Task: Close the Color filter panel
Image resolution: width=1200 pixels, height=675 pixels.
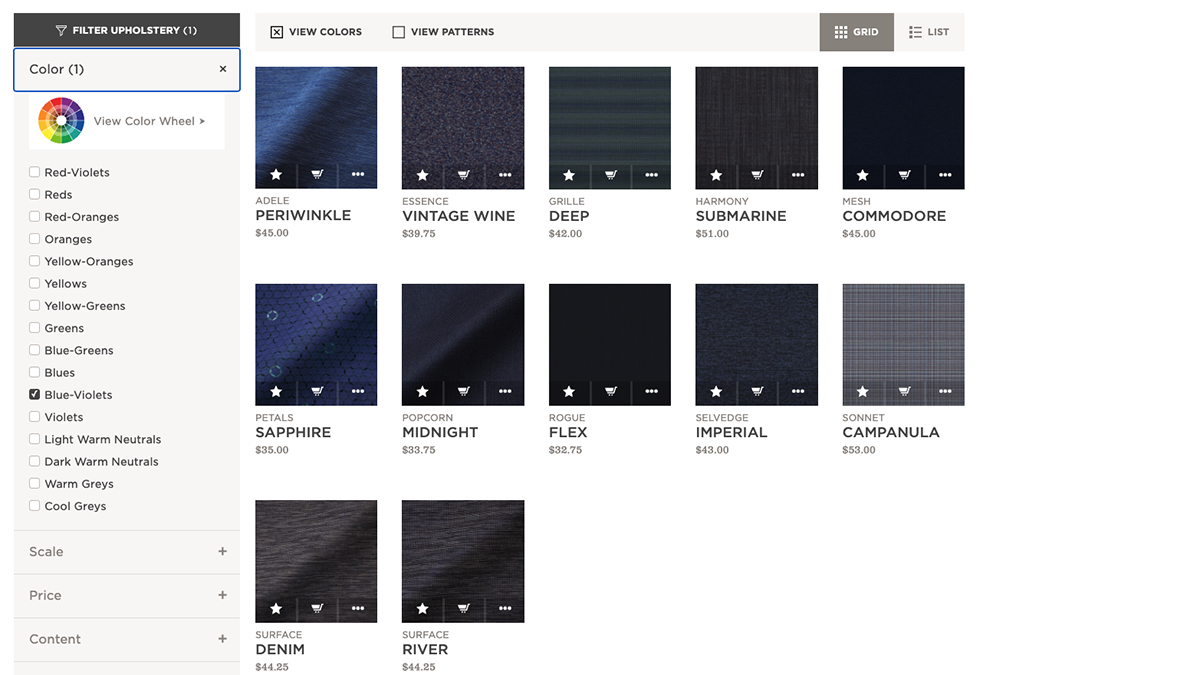Action: click(223, 69)
